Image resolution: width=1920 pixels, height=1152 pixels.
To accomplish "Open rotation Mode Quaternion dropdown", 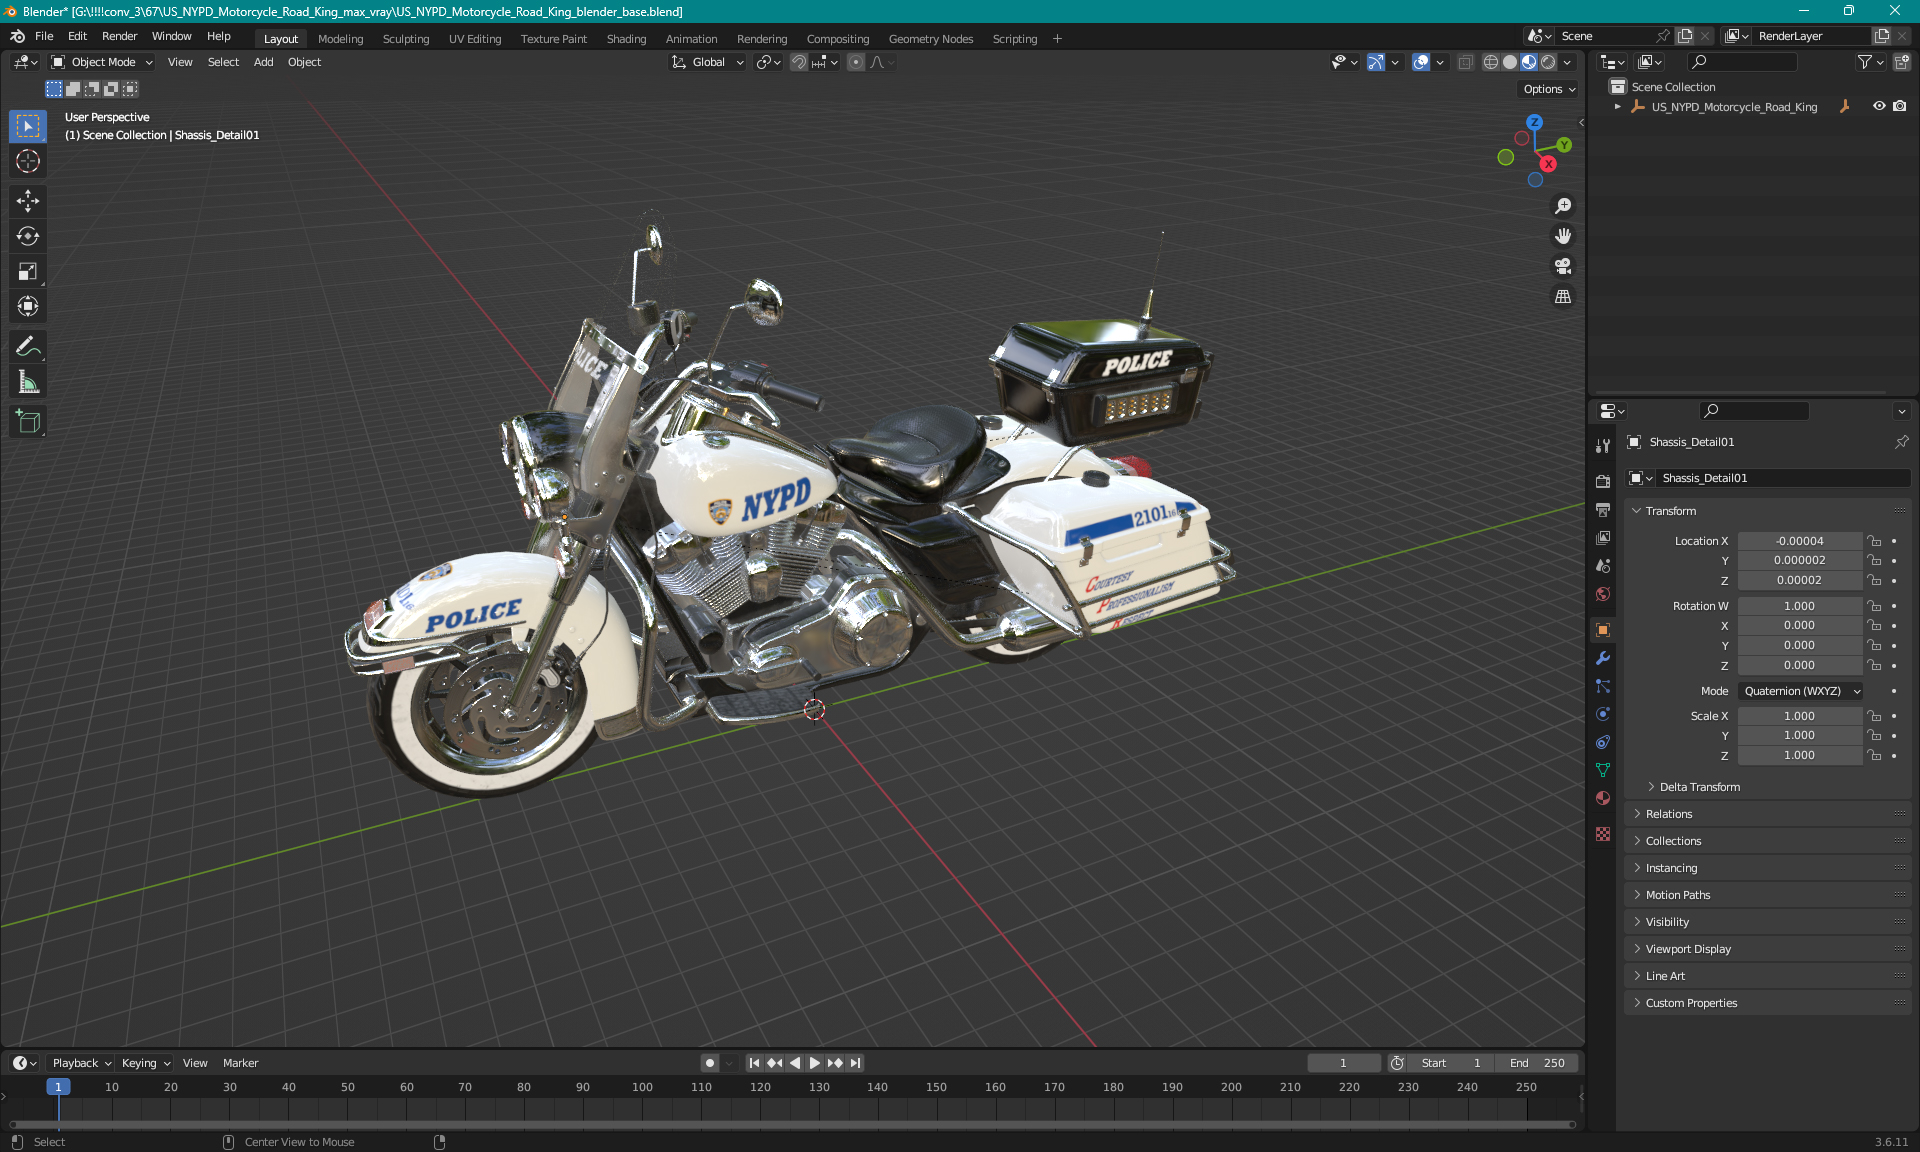I will pyautogui.click(x=1800, y=691).
